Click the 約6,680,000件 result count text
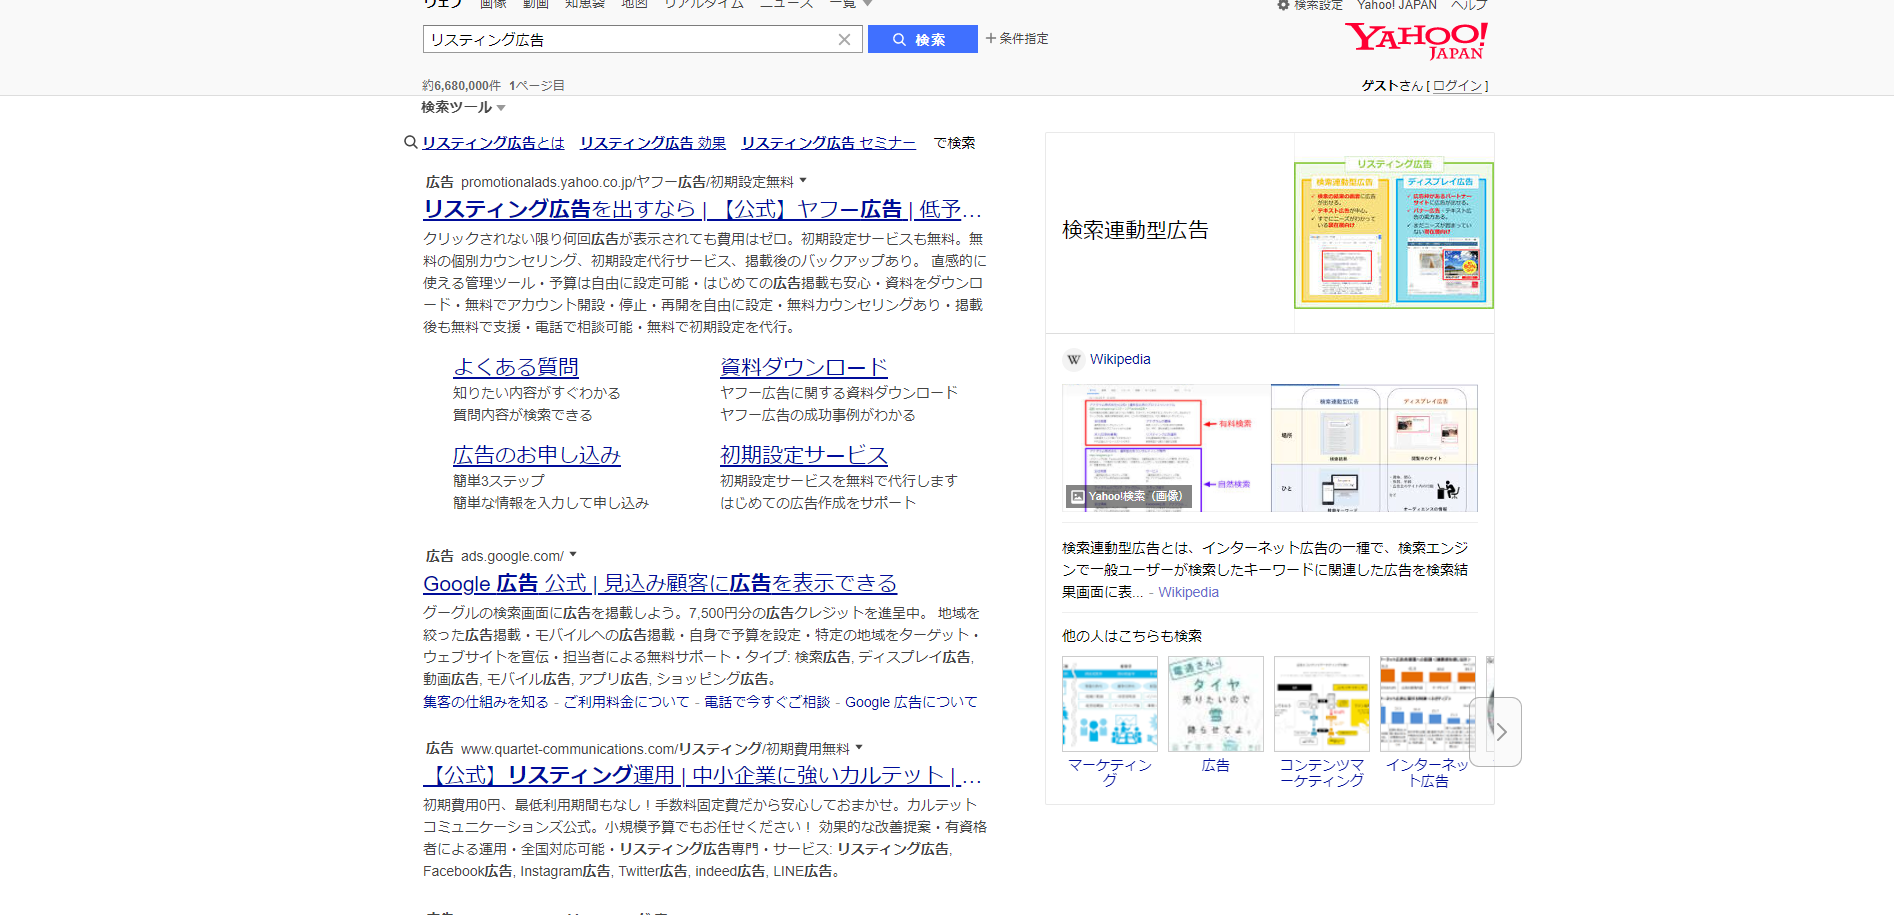This screenshot has height=915, width=1894. click(462, 86)
